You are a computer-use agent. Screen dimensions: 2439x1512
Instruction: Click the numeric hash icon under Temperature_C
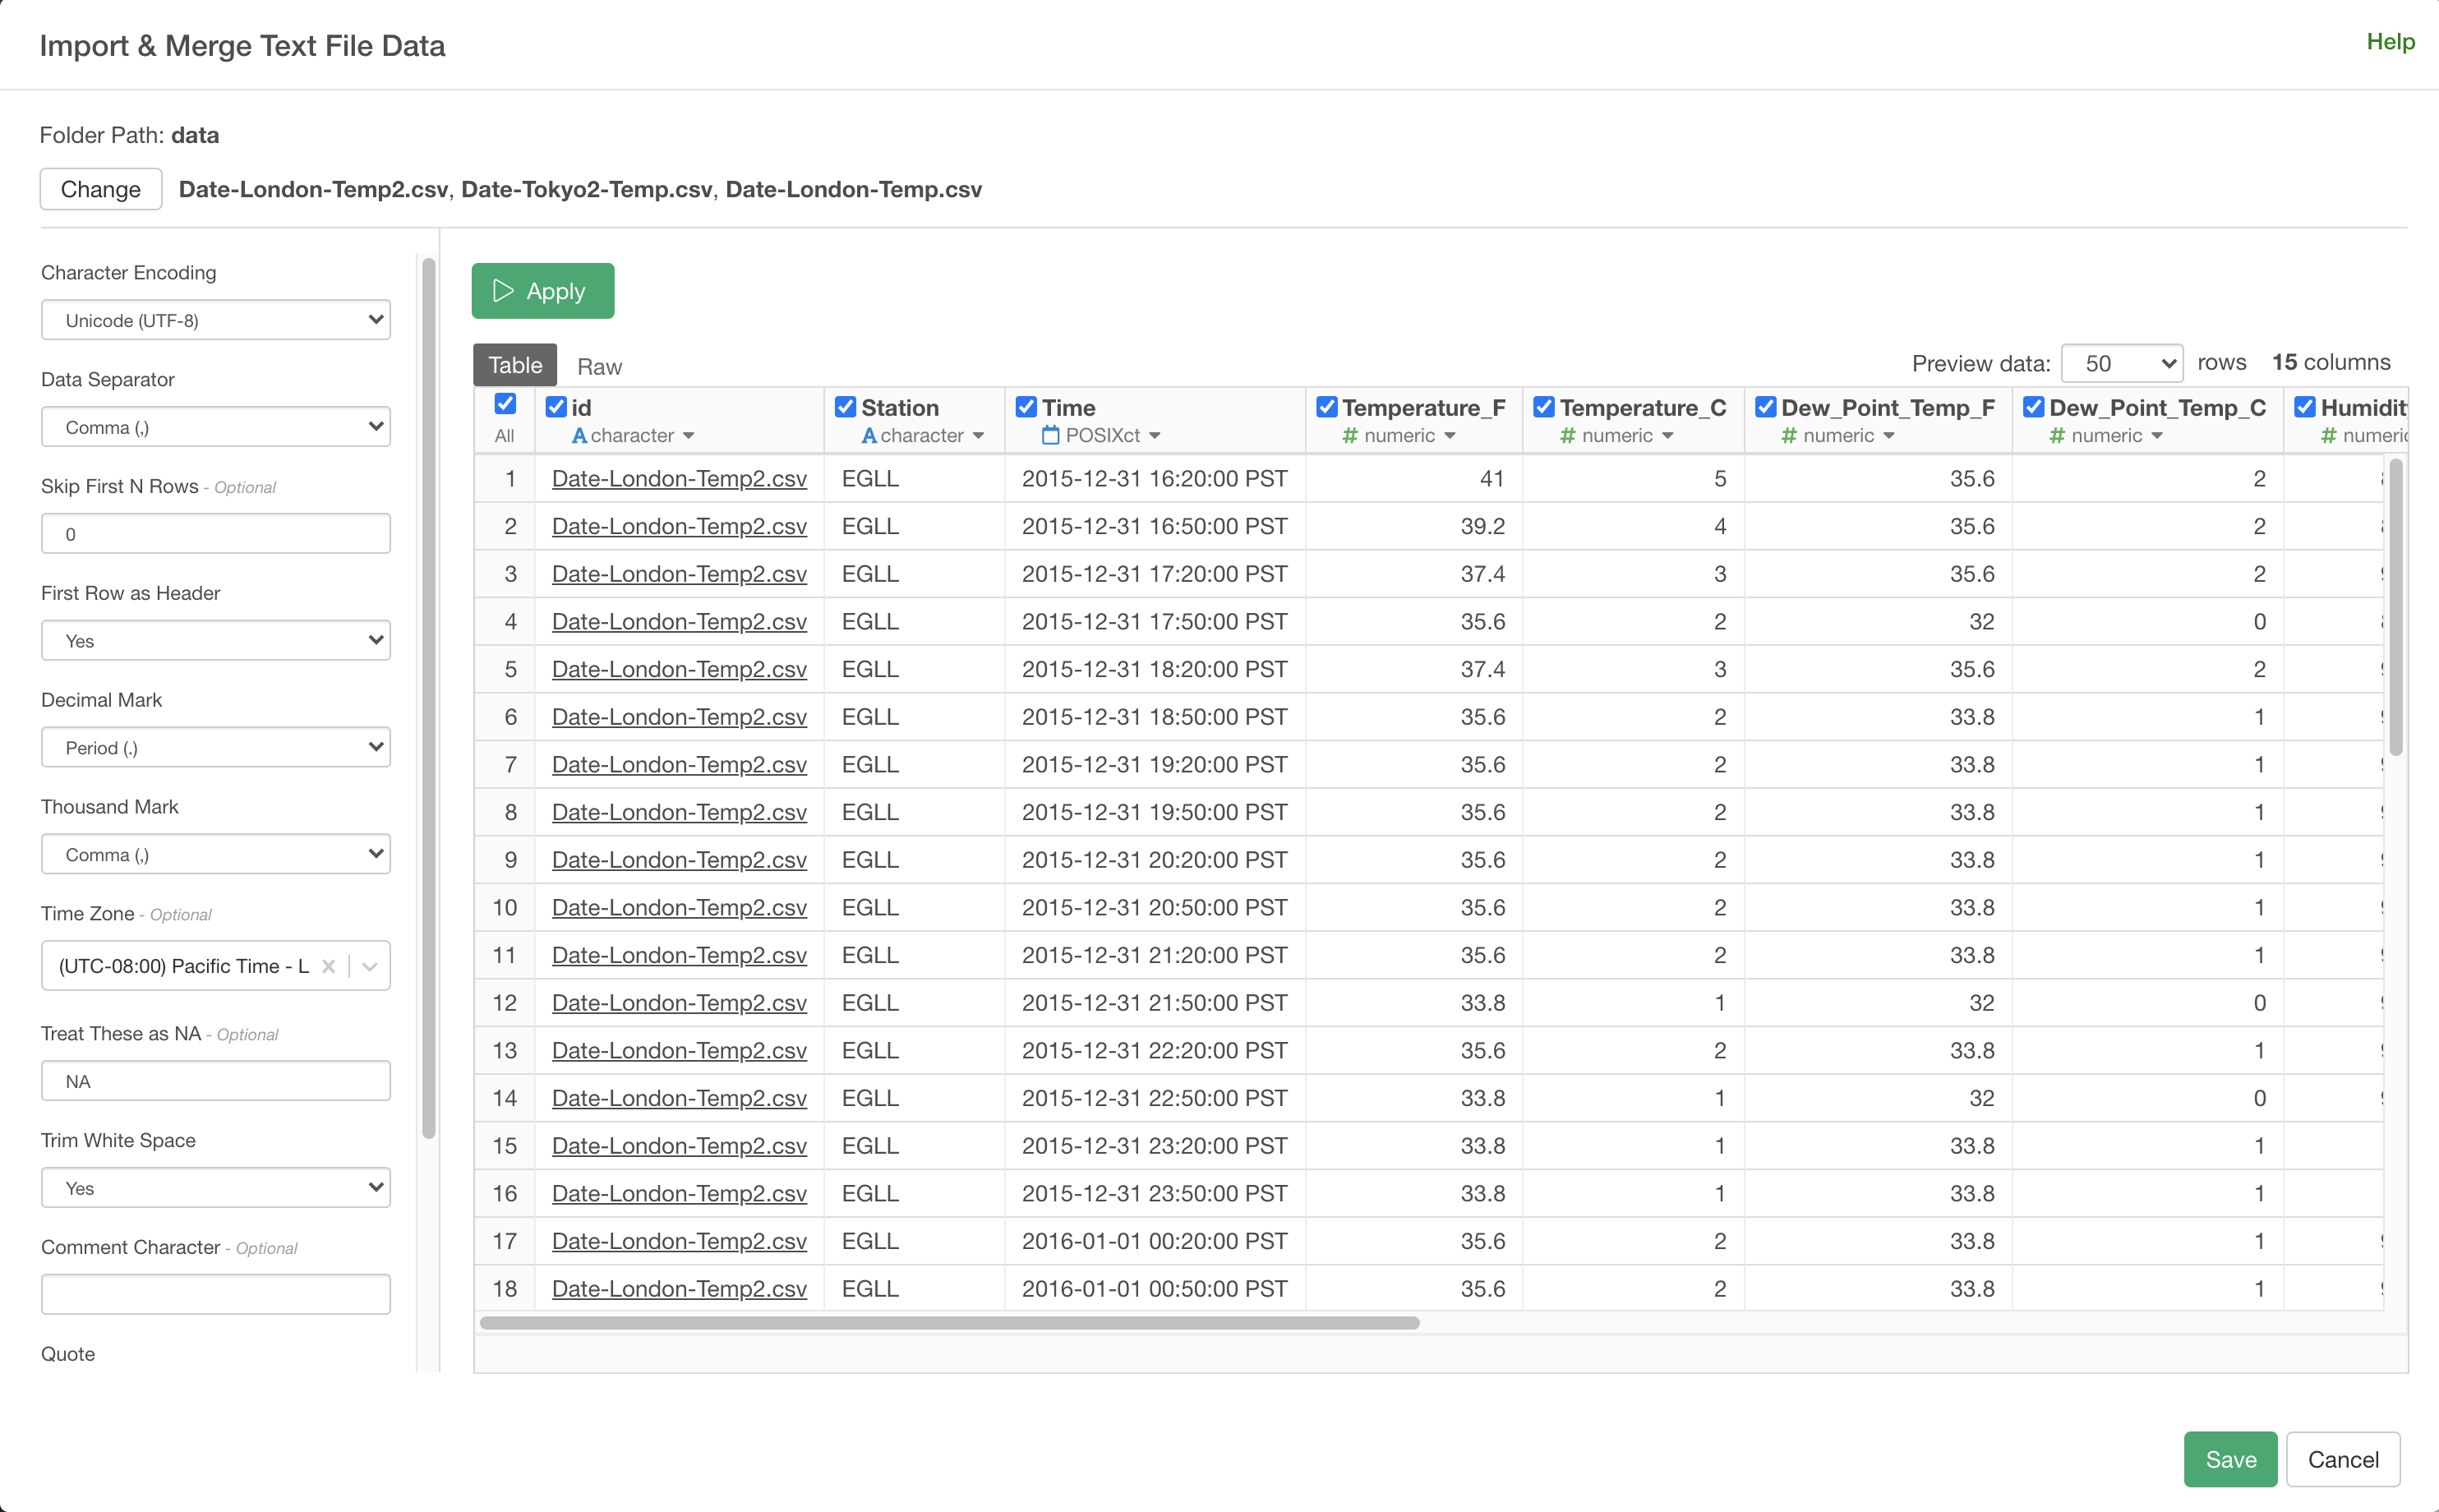(x=1568, y=436)
